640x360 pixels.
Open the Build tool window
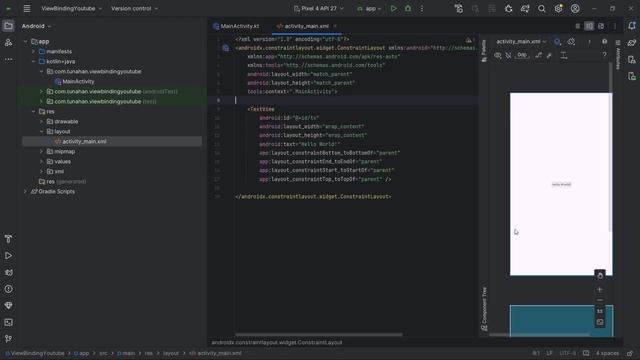point(8,239)
